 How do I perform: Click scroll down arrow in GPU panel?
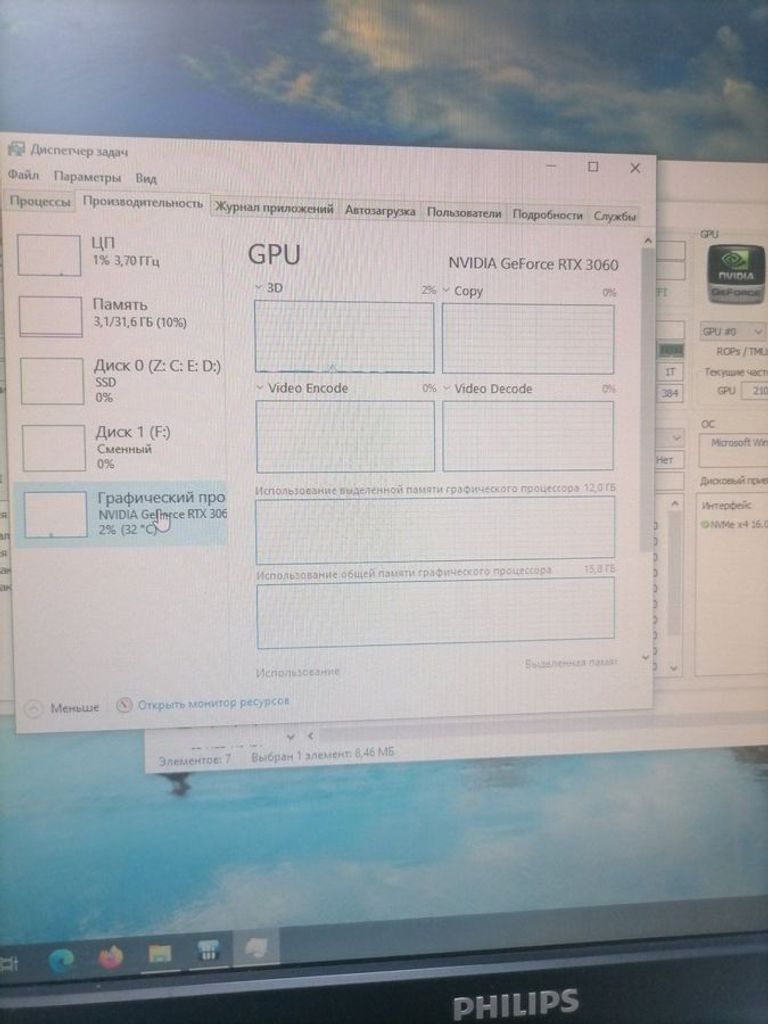point(646,657)
